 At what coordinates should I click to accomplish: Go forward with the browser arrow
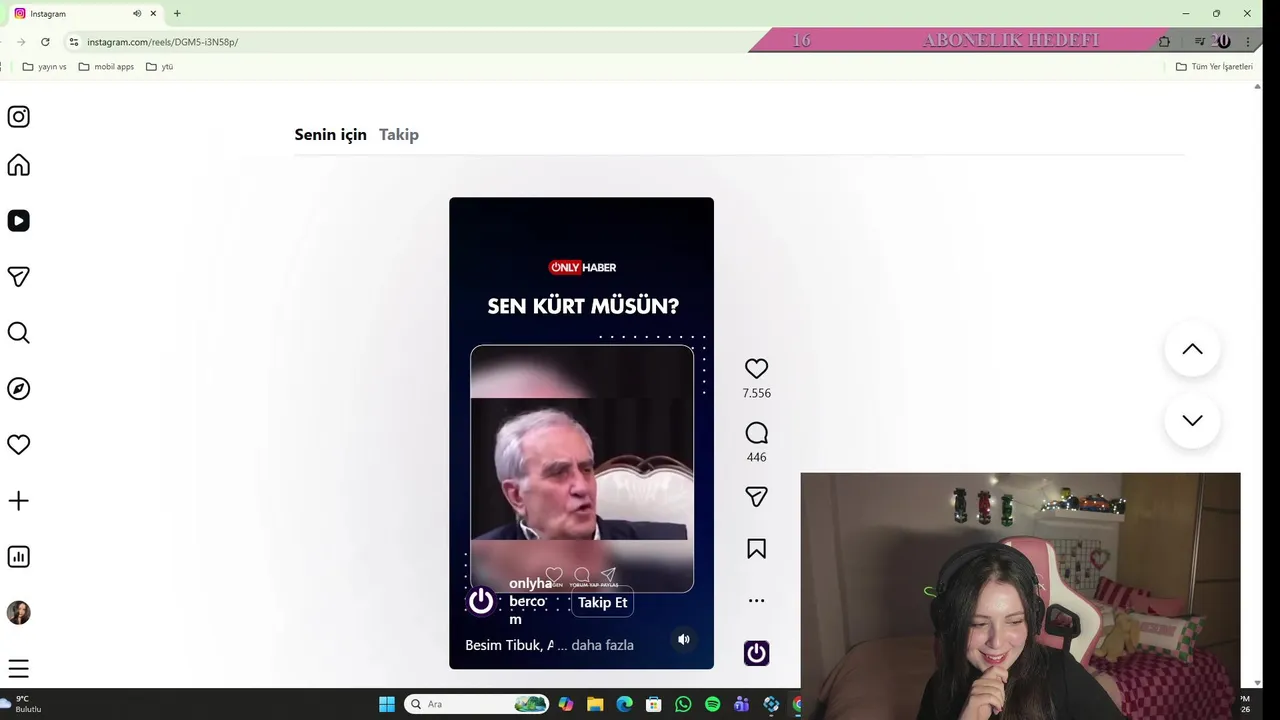[20, 42]
